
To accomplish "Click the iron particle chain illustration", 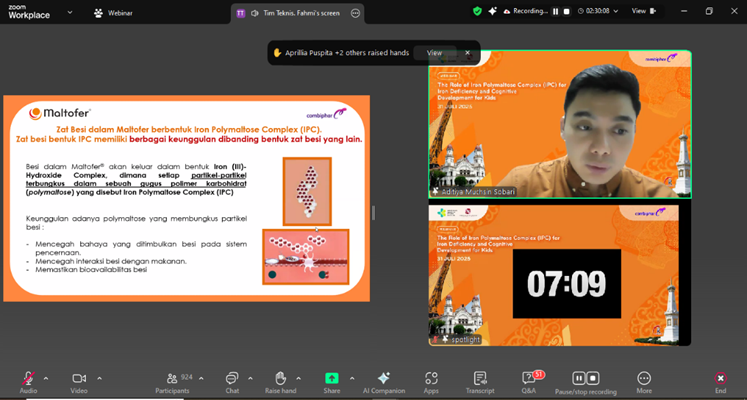I will pyautogui.click(x=307, y=191).
